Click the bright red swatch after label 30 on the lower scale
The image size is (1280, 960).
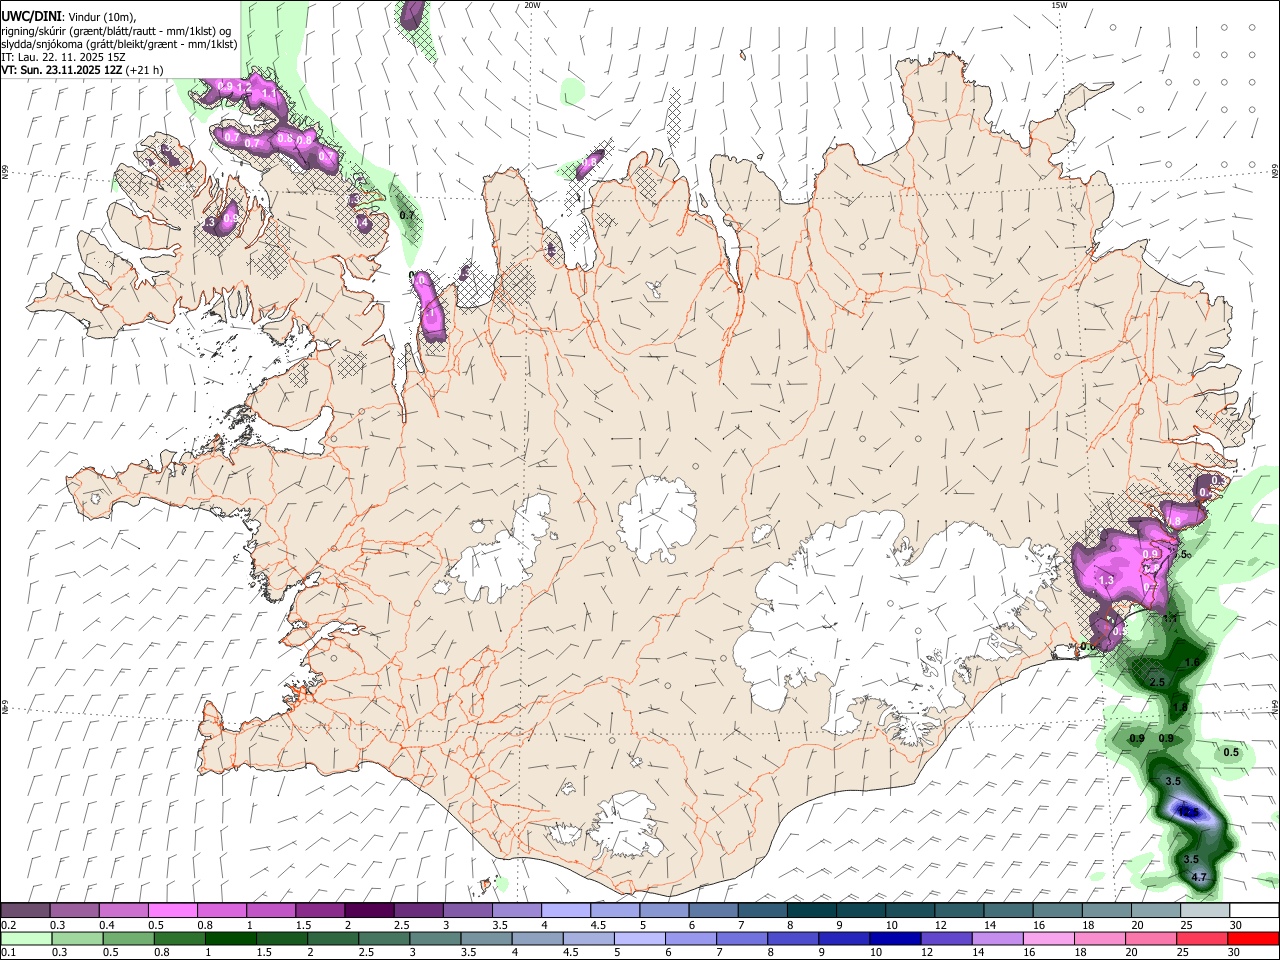click(x=1254, y=939)
